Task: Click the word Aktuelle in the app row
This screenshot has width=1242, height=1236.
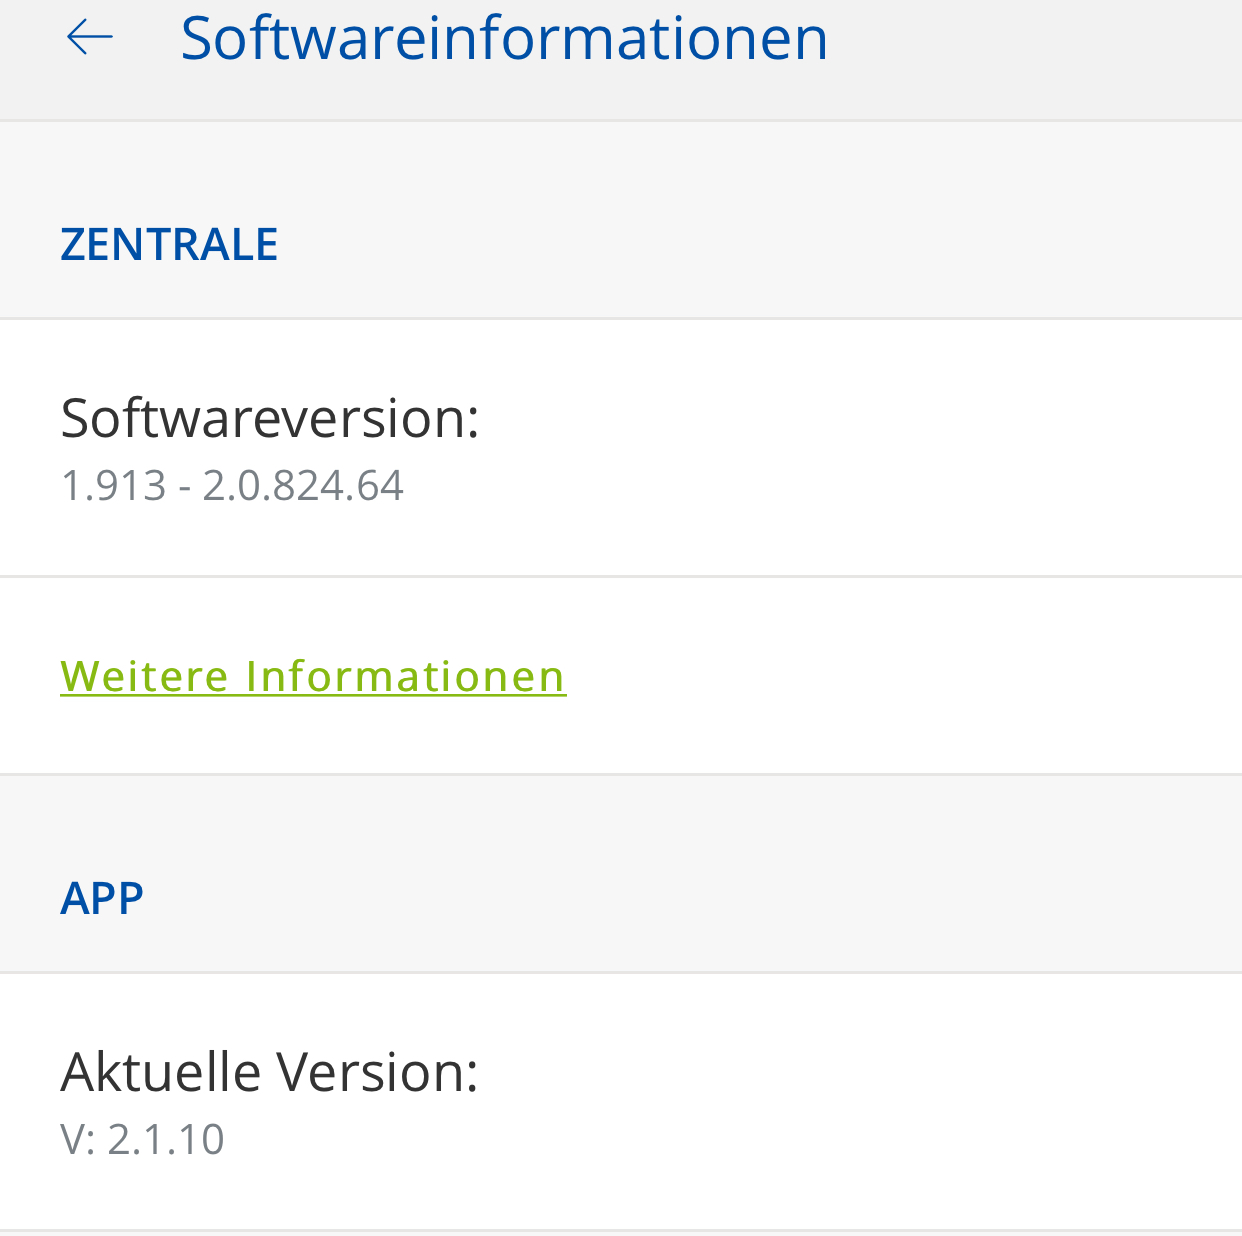Action: 161,1071
